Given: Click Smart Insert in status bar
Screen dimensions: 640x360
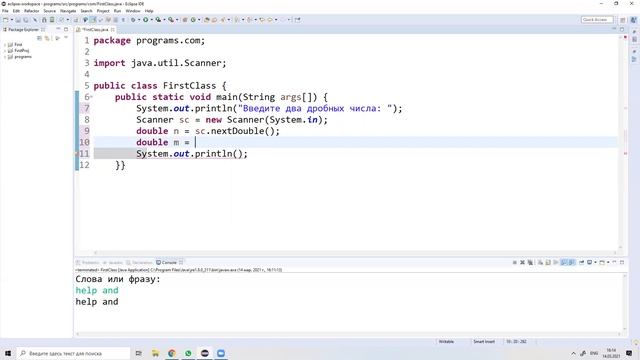Looking at the screenshot, I should [x=484, y=342].
